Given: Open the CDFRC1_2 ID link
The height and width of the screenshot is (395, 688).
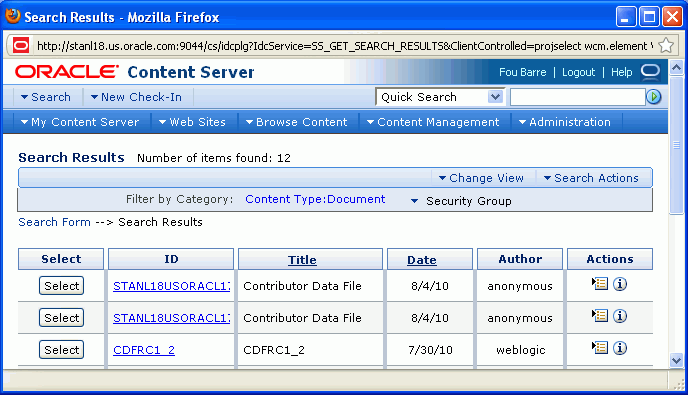Looking at the screenshot, I should [144, 350].
